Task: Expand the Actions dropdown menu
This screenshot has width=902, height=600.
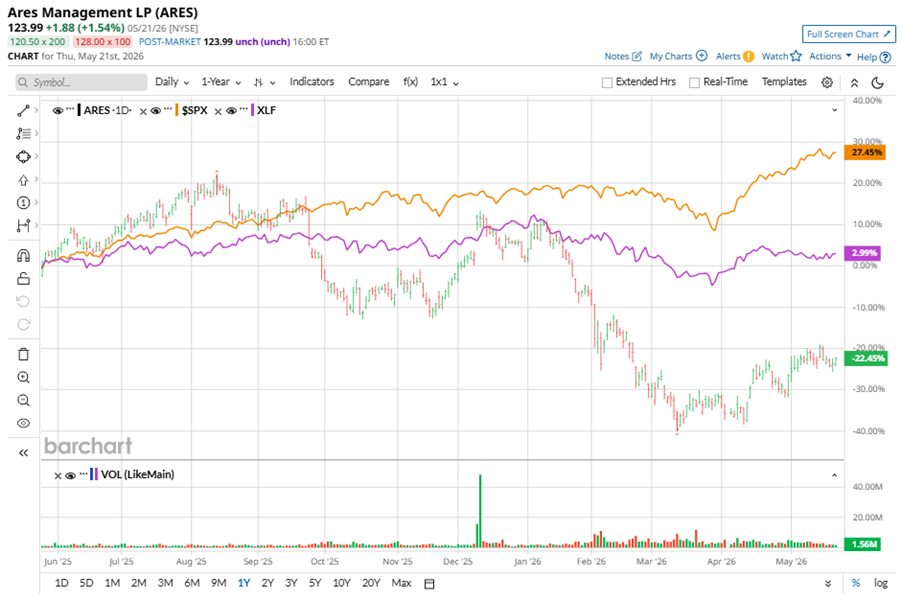Action: click(830, 56)
